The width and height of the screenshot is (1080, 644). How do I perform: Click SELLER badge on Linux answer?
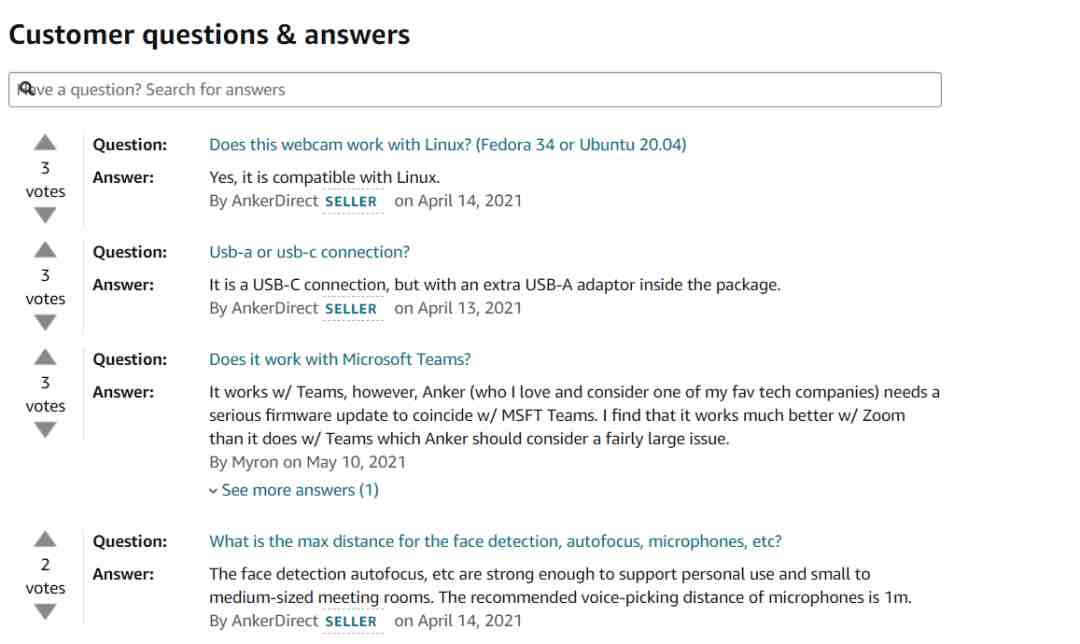[x=351, y=201]
